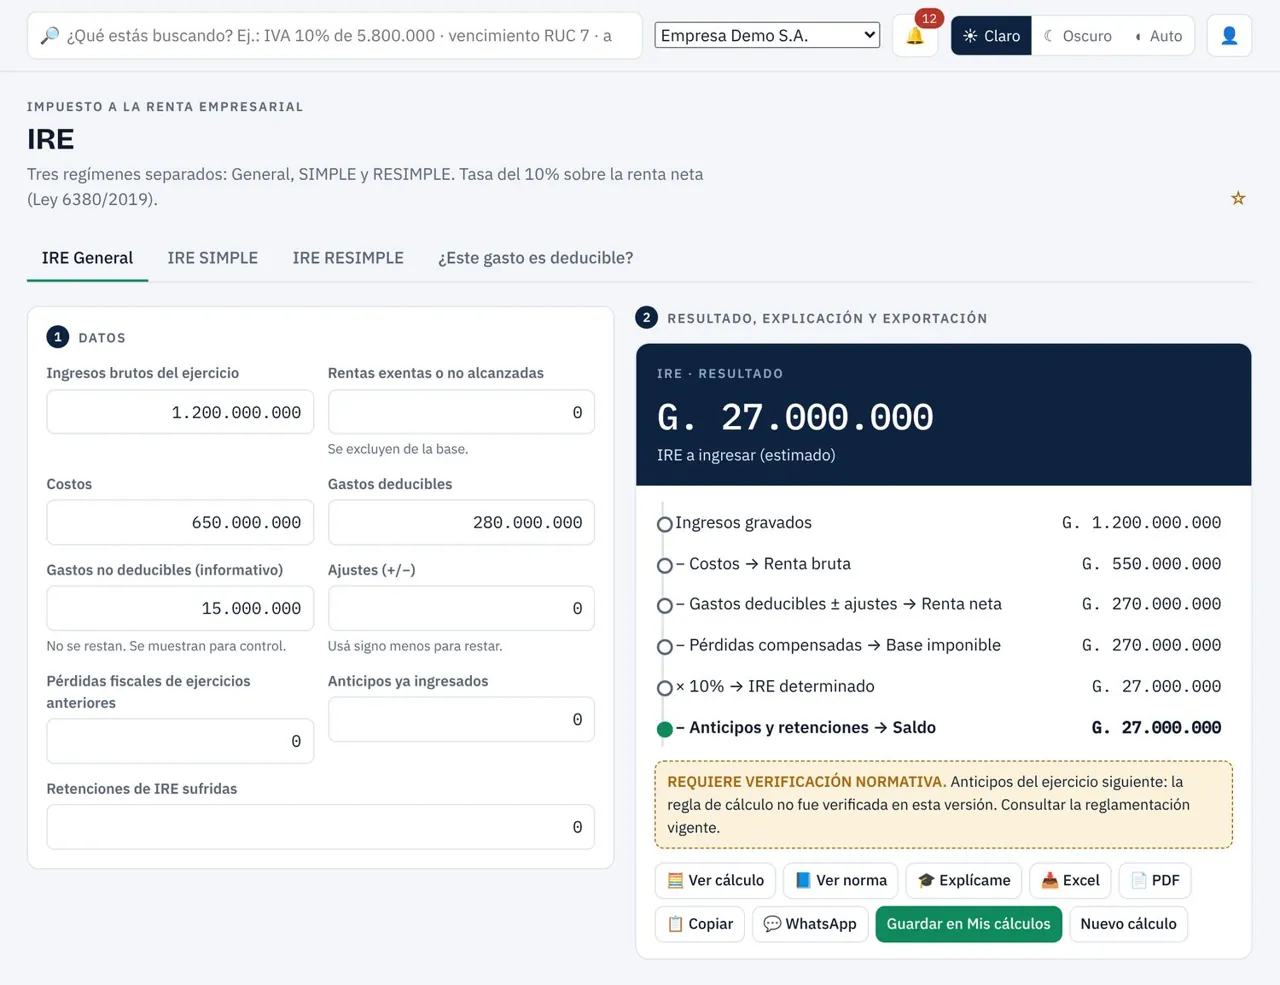Click the Ajustes (+/−) input field
The image size is (1280, 985).
pyautogui.click(x=461, y=608)
